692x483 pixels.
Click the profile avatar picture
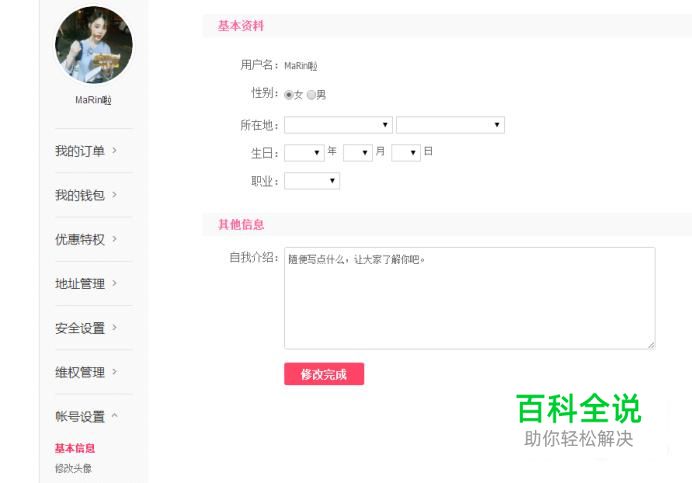93,45
